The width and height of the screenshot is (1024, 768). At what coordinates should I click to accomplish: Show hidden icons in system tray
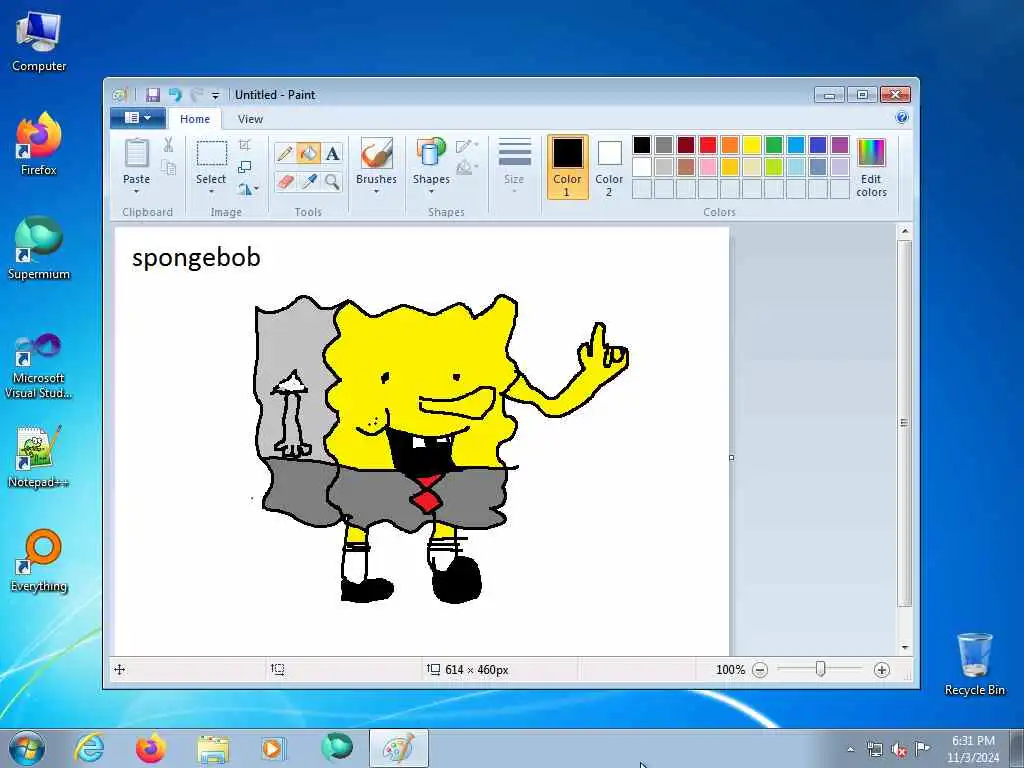[850, 750]
